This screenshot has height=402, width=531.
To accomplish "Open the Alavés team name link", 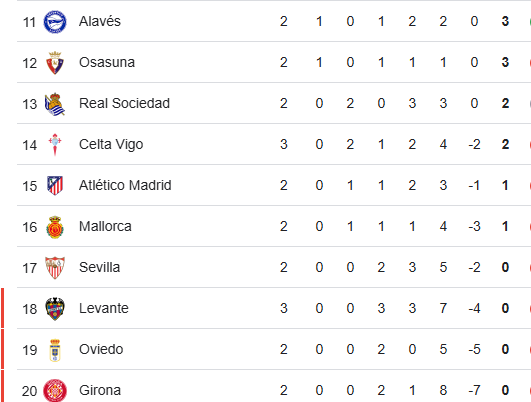I will (x=100, y=21).
